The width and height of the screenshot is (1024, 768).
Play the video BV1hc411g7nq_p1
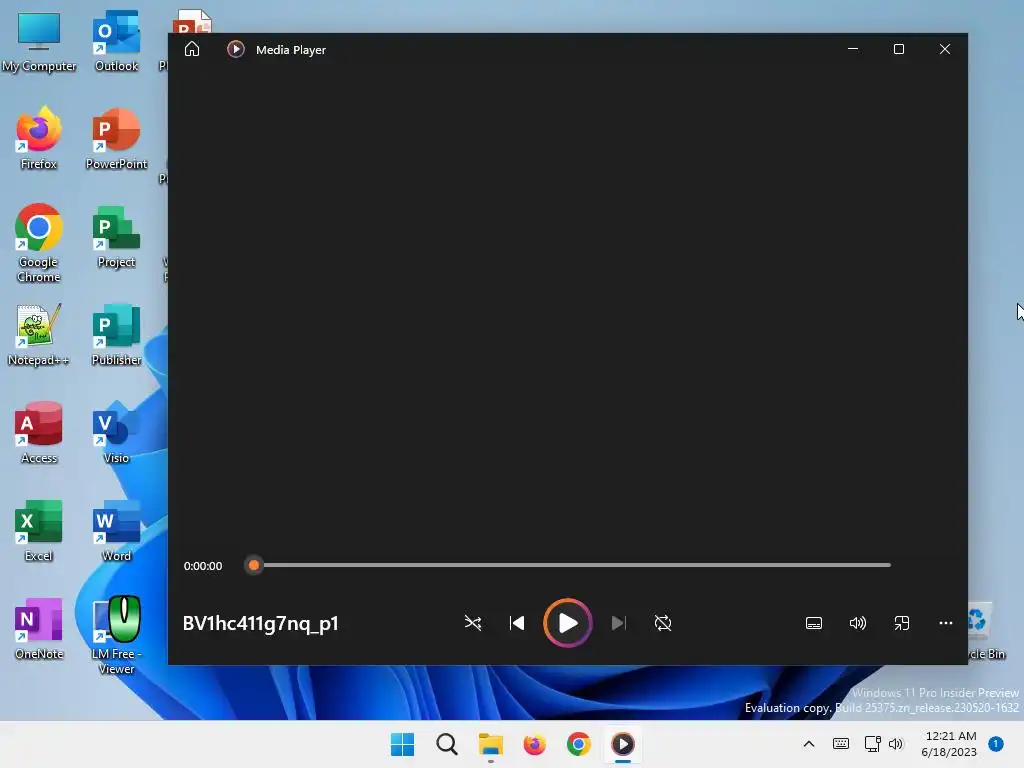568,623
